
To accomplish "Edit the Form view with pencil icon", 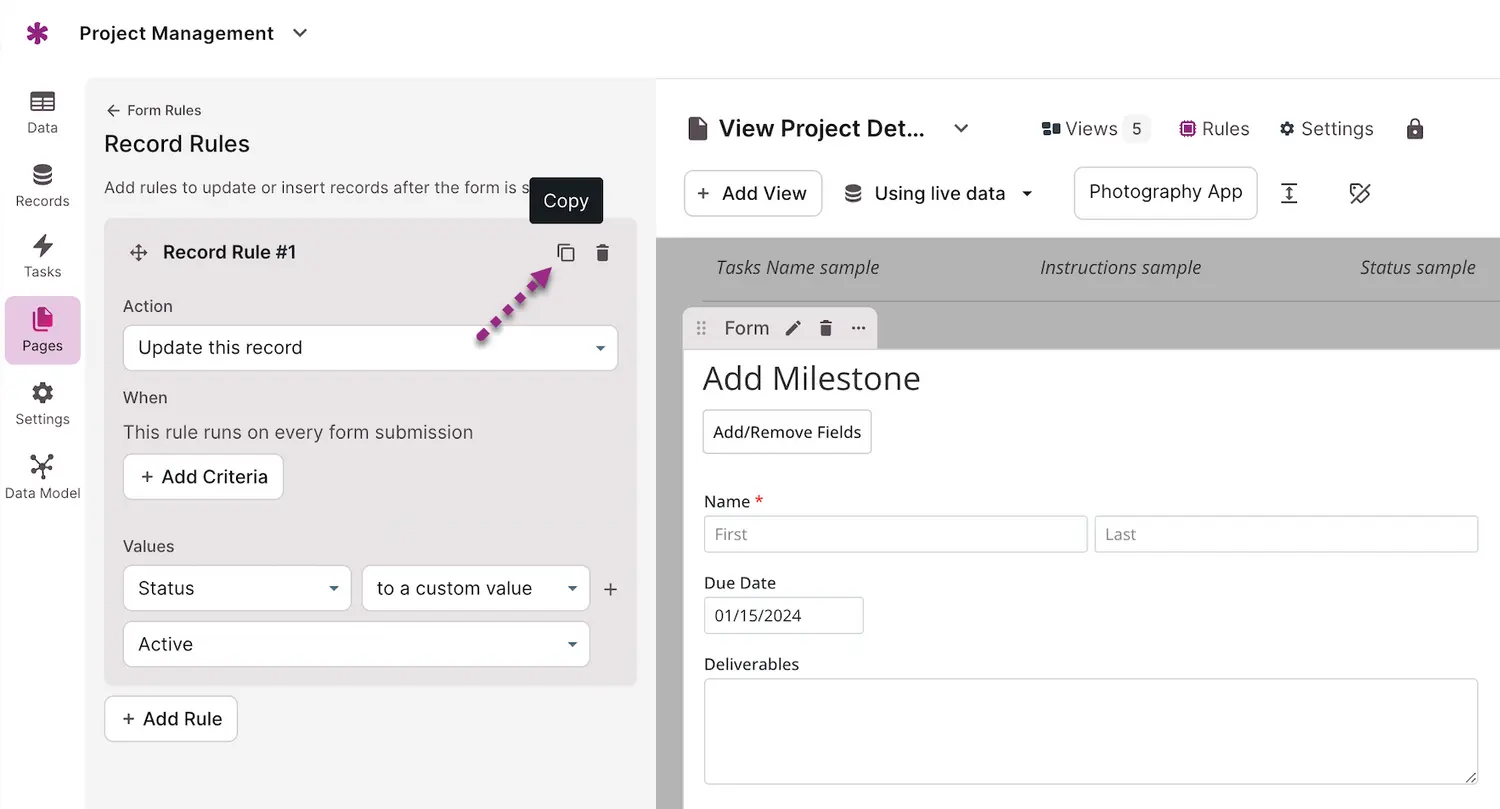I will click(793, 328).
